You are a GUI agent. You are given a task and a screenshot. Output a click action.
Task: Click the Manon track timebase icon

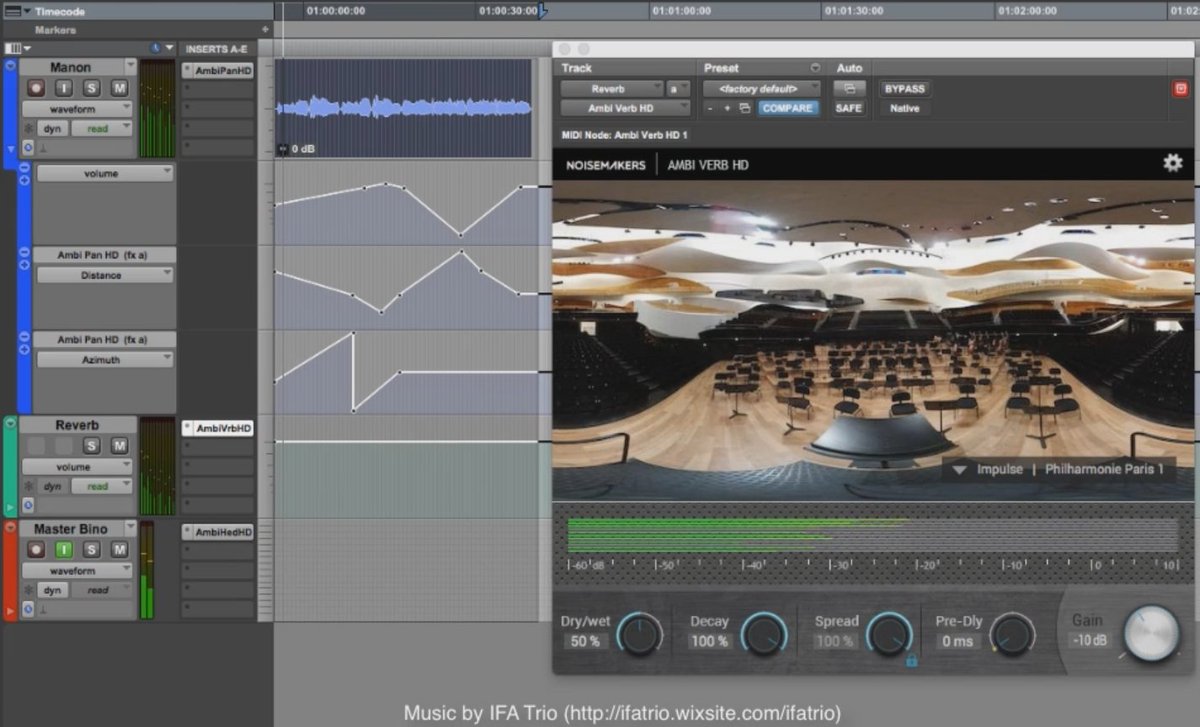(28, 147)
